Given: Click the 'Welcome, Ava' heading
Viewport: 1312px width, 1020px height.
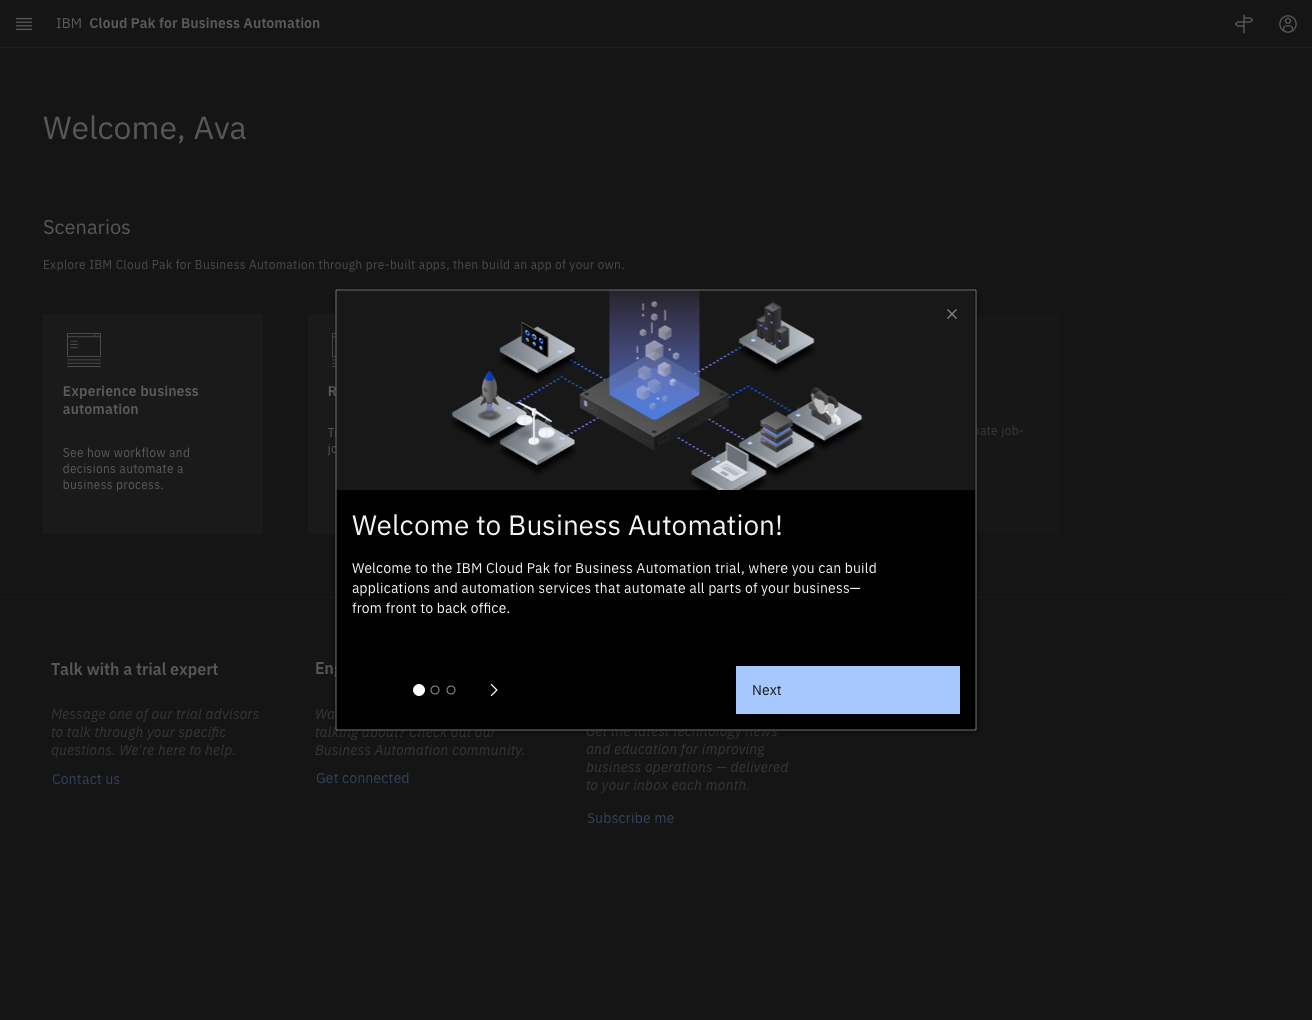Looking at the screenshot, I should (x=145, y=128).
